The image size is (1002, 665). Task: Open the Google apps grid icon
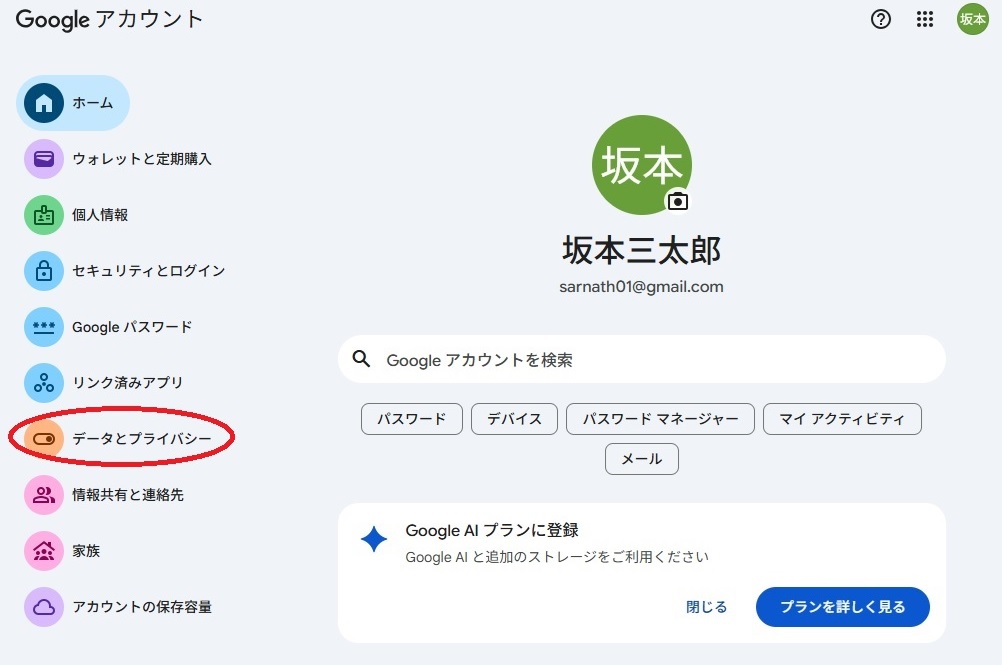pyautogui.click(x=925, y=19)
